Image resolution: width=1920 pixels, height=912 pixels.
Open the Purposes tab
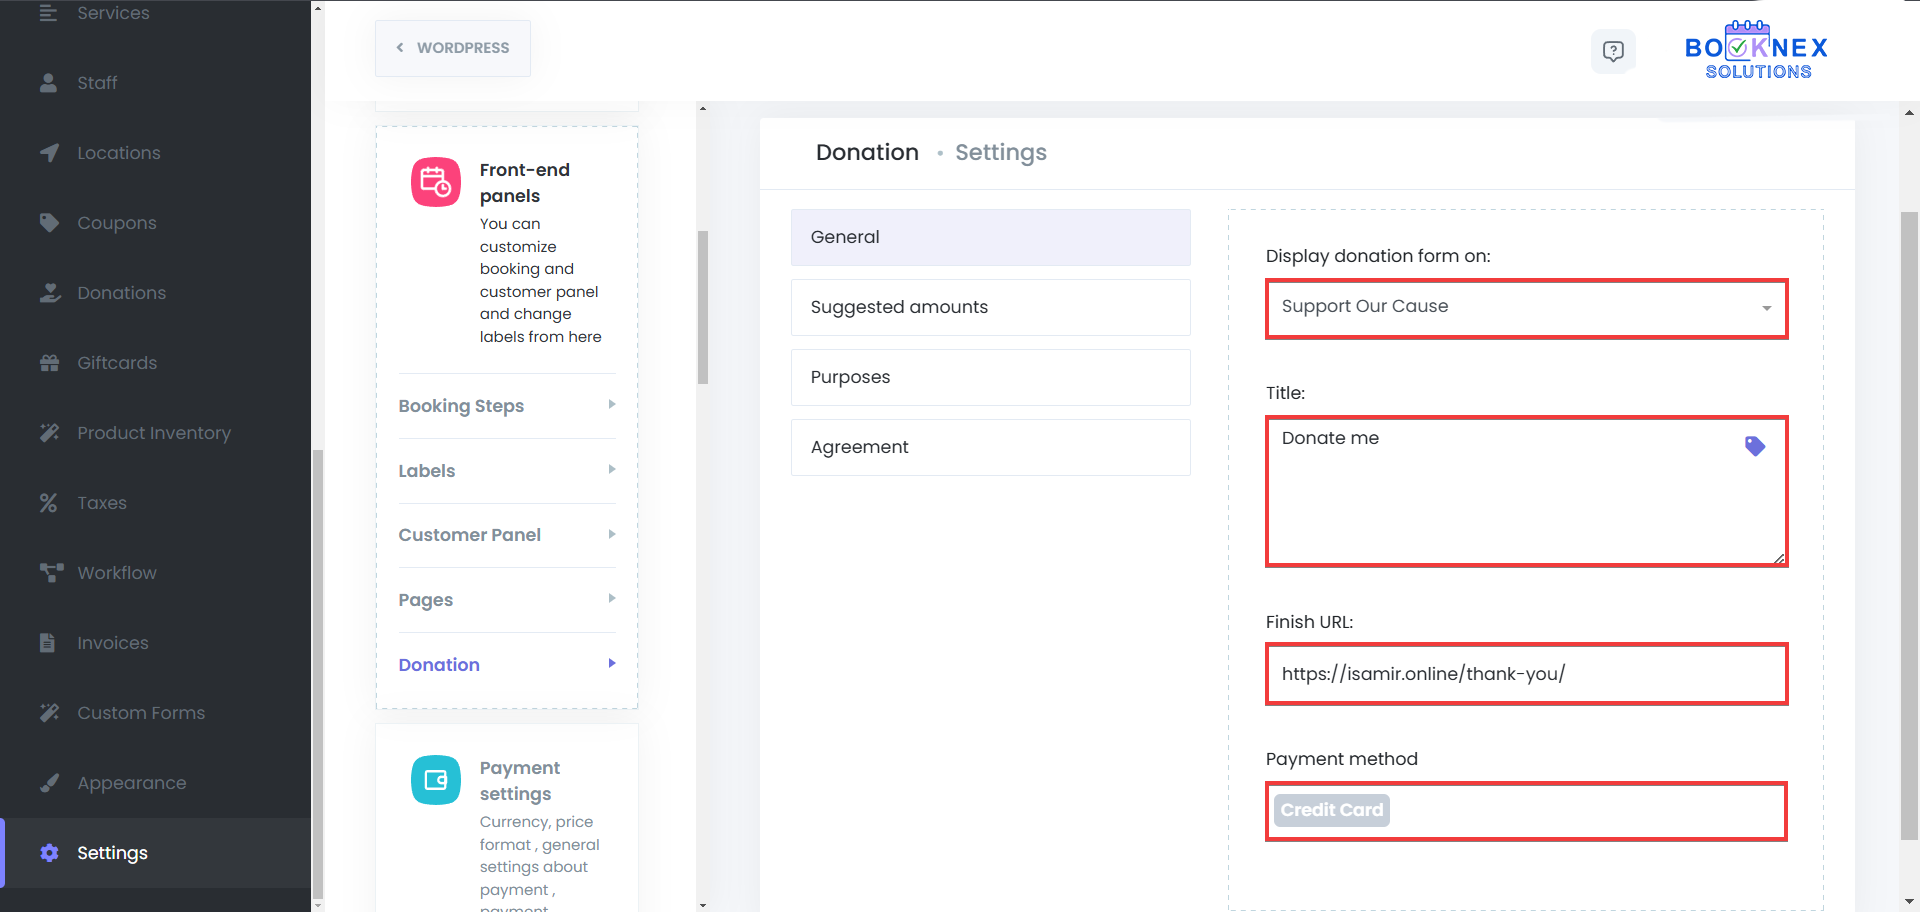click(x=990, y=377)
